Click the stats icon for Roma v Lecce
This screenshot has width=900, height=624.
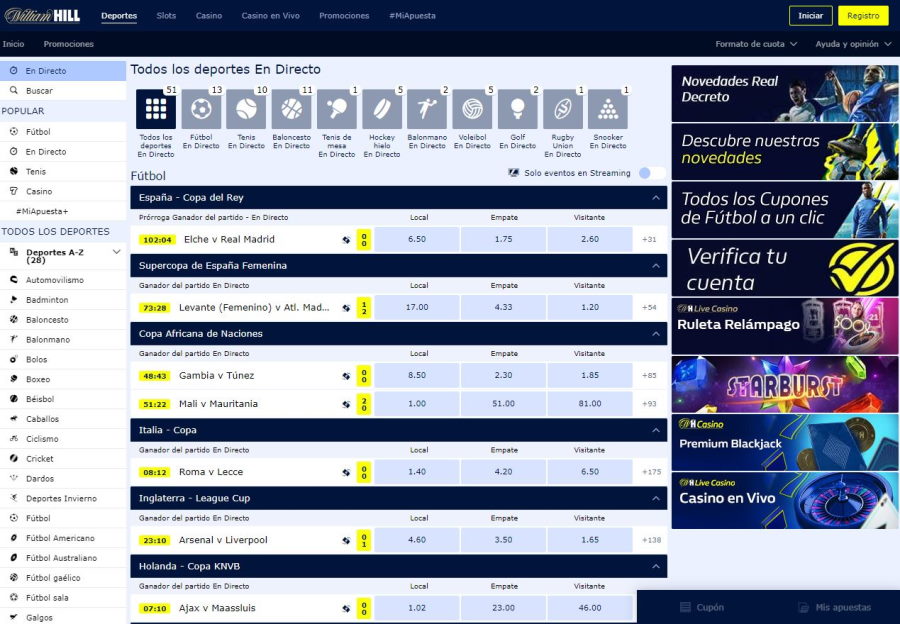coord(346,472)
